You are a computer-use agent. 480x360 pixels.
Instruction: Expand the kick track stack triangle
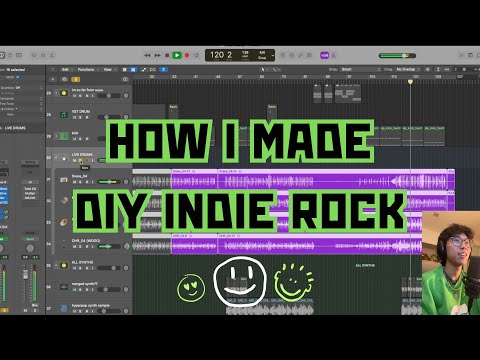(x=56, y=136)
